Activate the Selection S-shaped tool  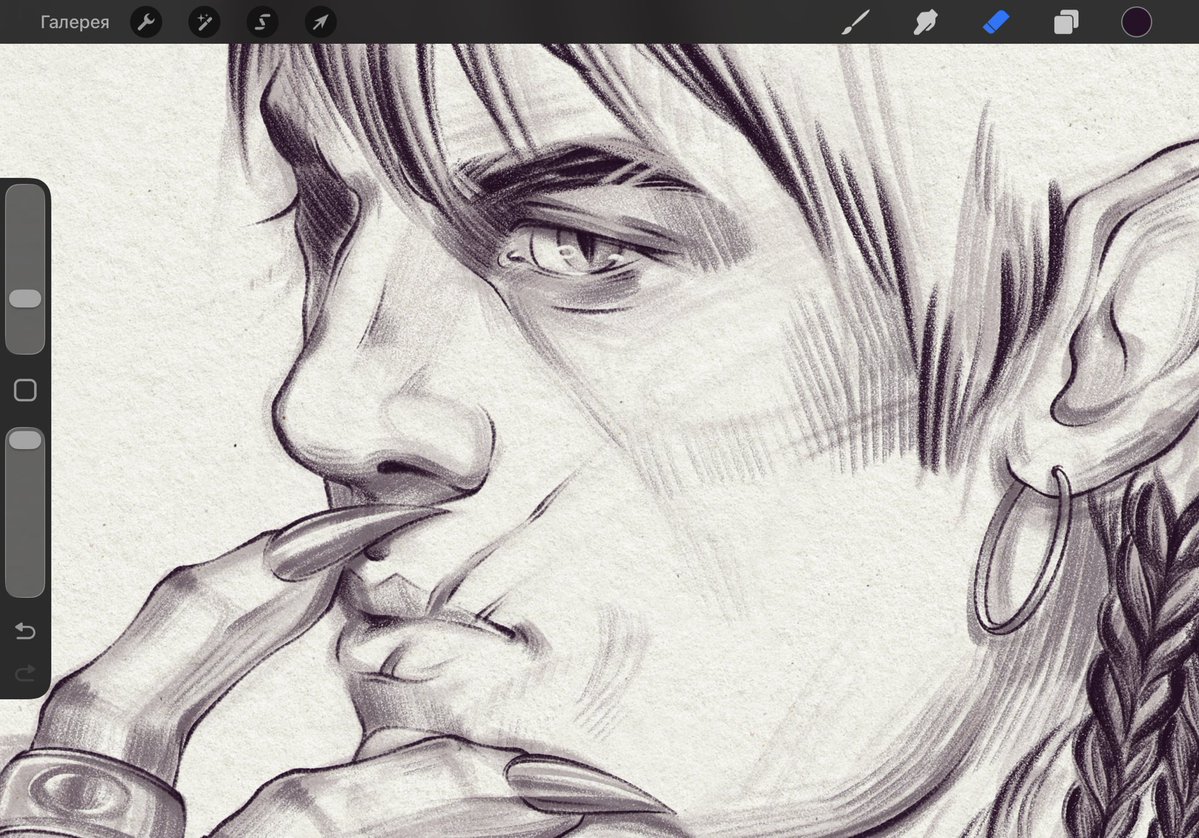(x=262, y=22)
